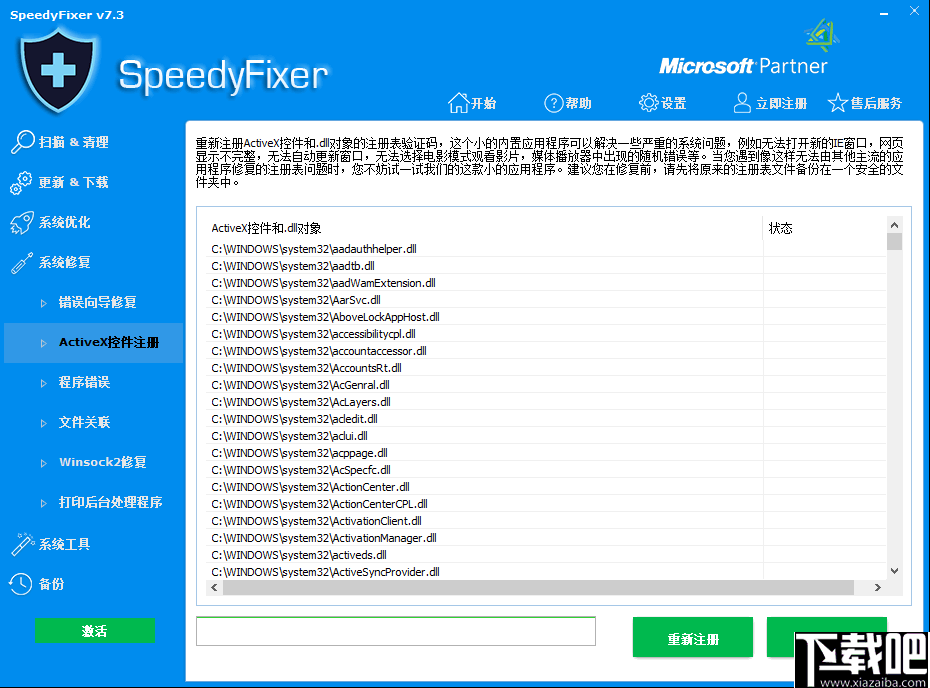Click the 立即注册 person icon

coord(740,102)
